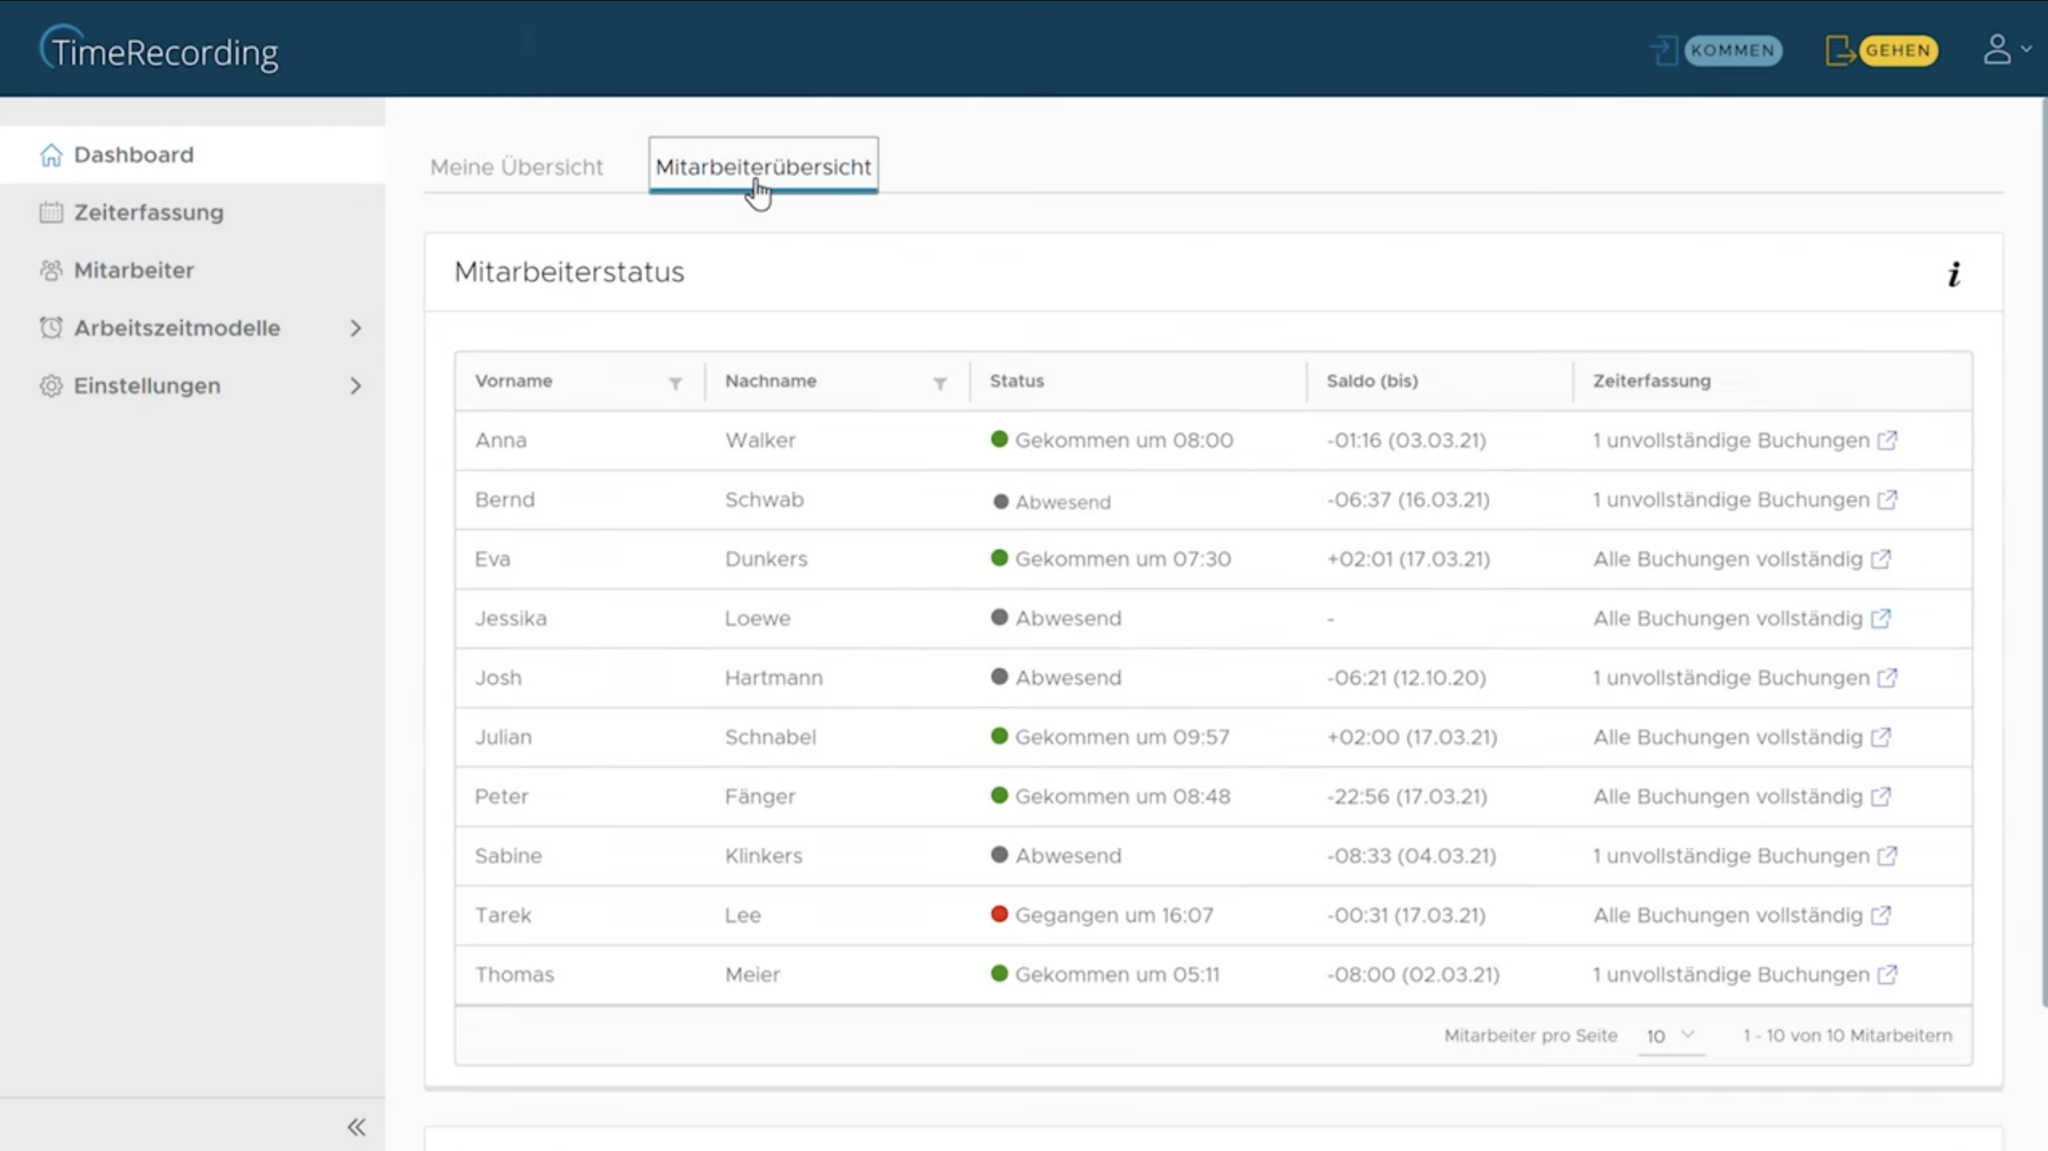Click saldo '+02:00 (17.03.21)'

[x=1412, y=737]
